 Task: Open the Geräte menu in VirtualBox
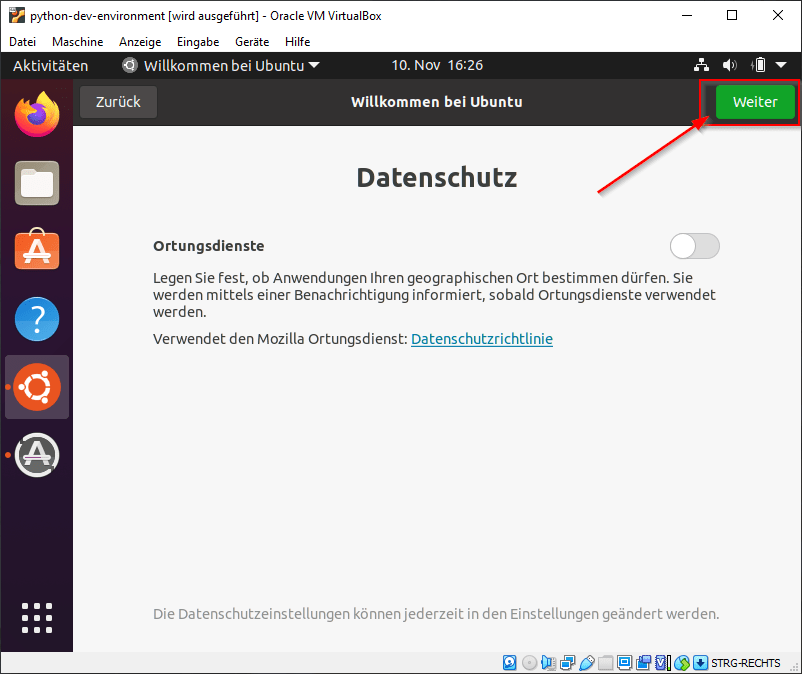(251, 42)
